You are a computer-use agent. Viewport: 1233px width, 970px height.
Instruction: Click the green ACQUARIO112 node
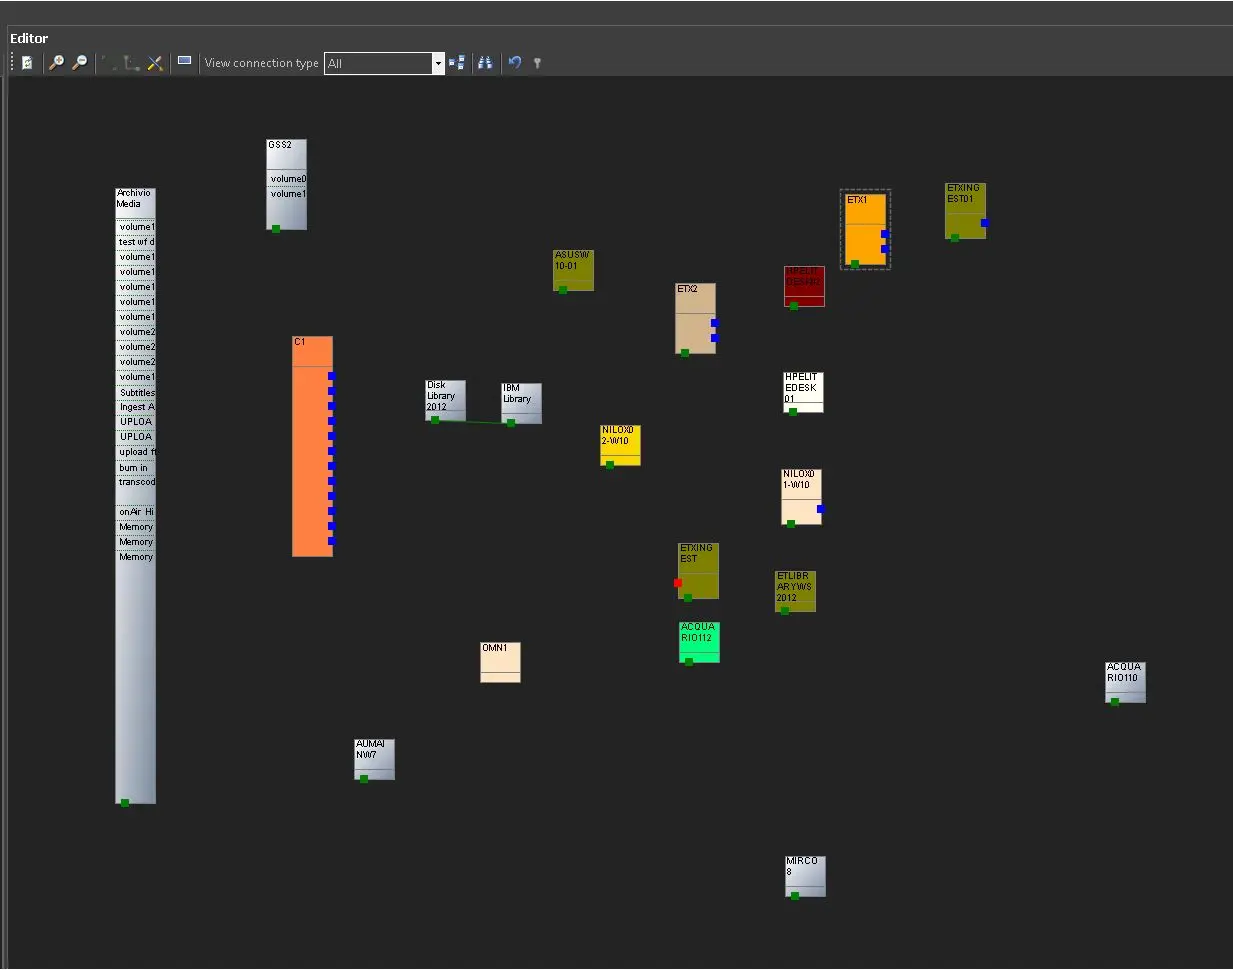[698, 641]
